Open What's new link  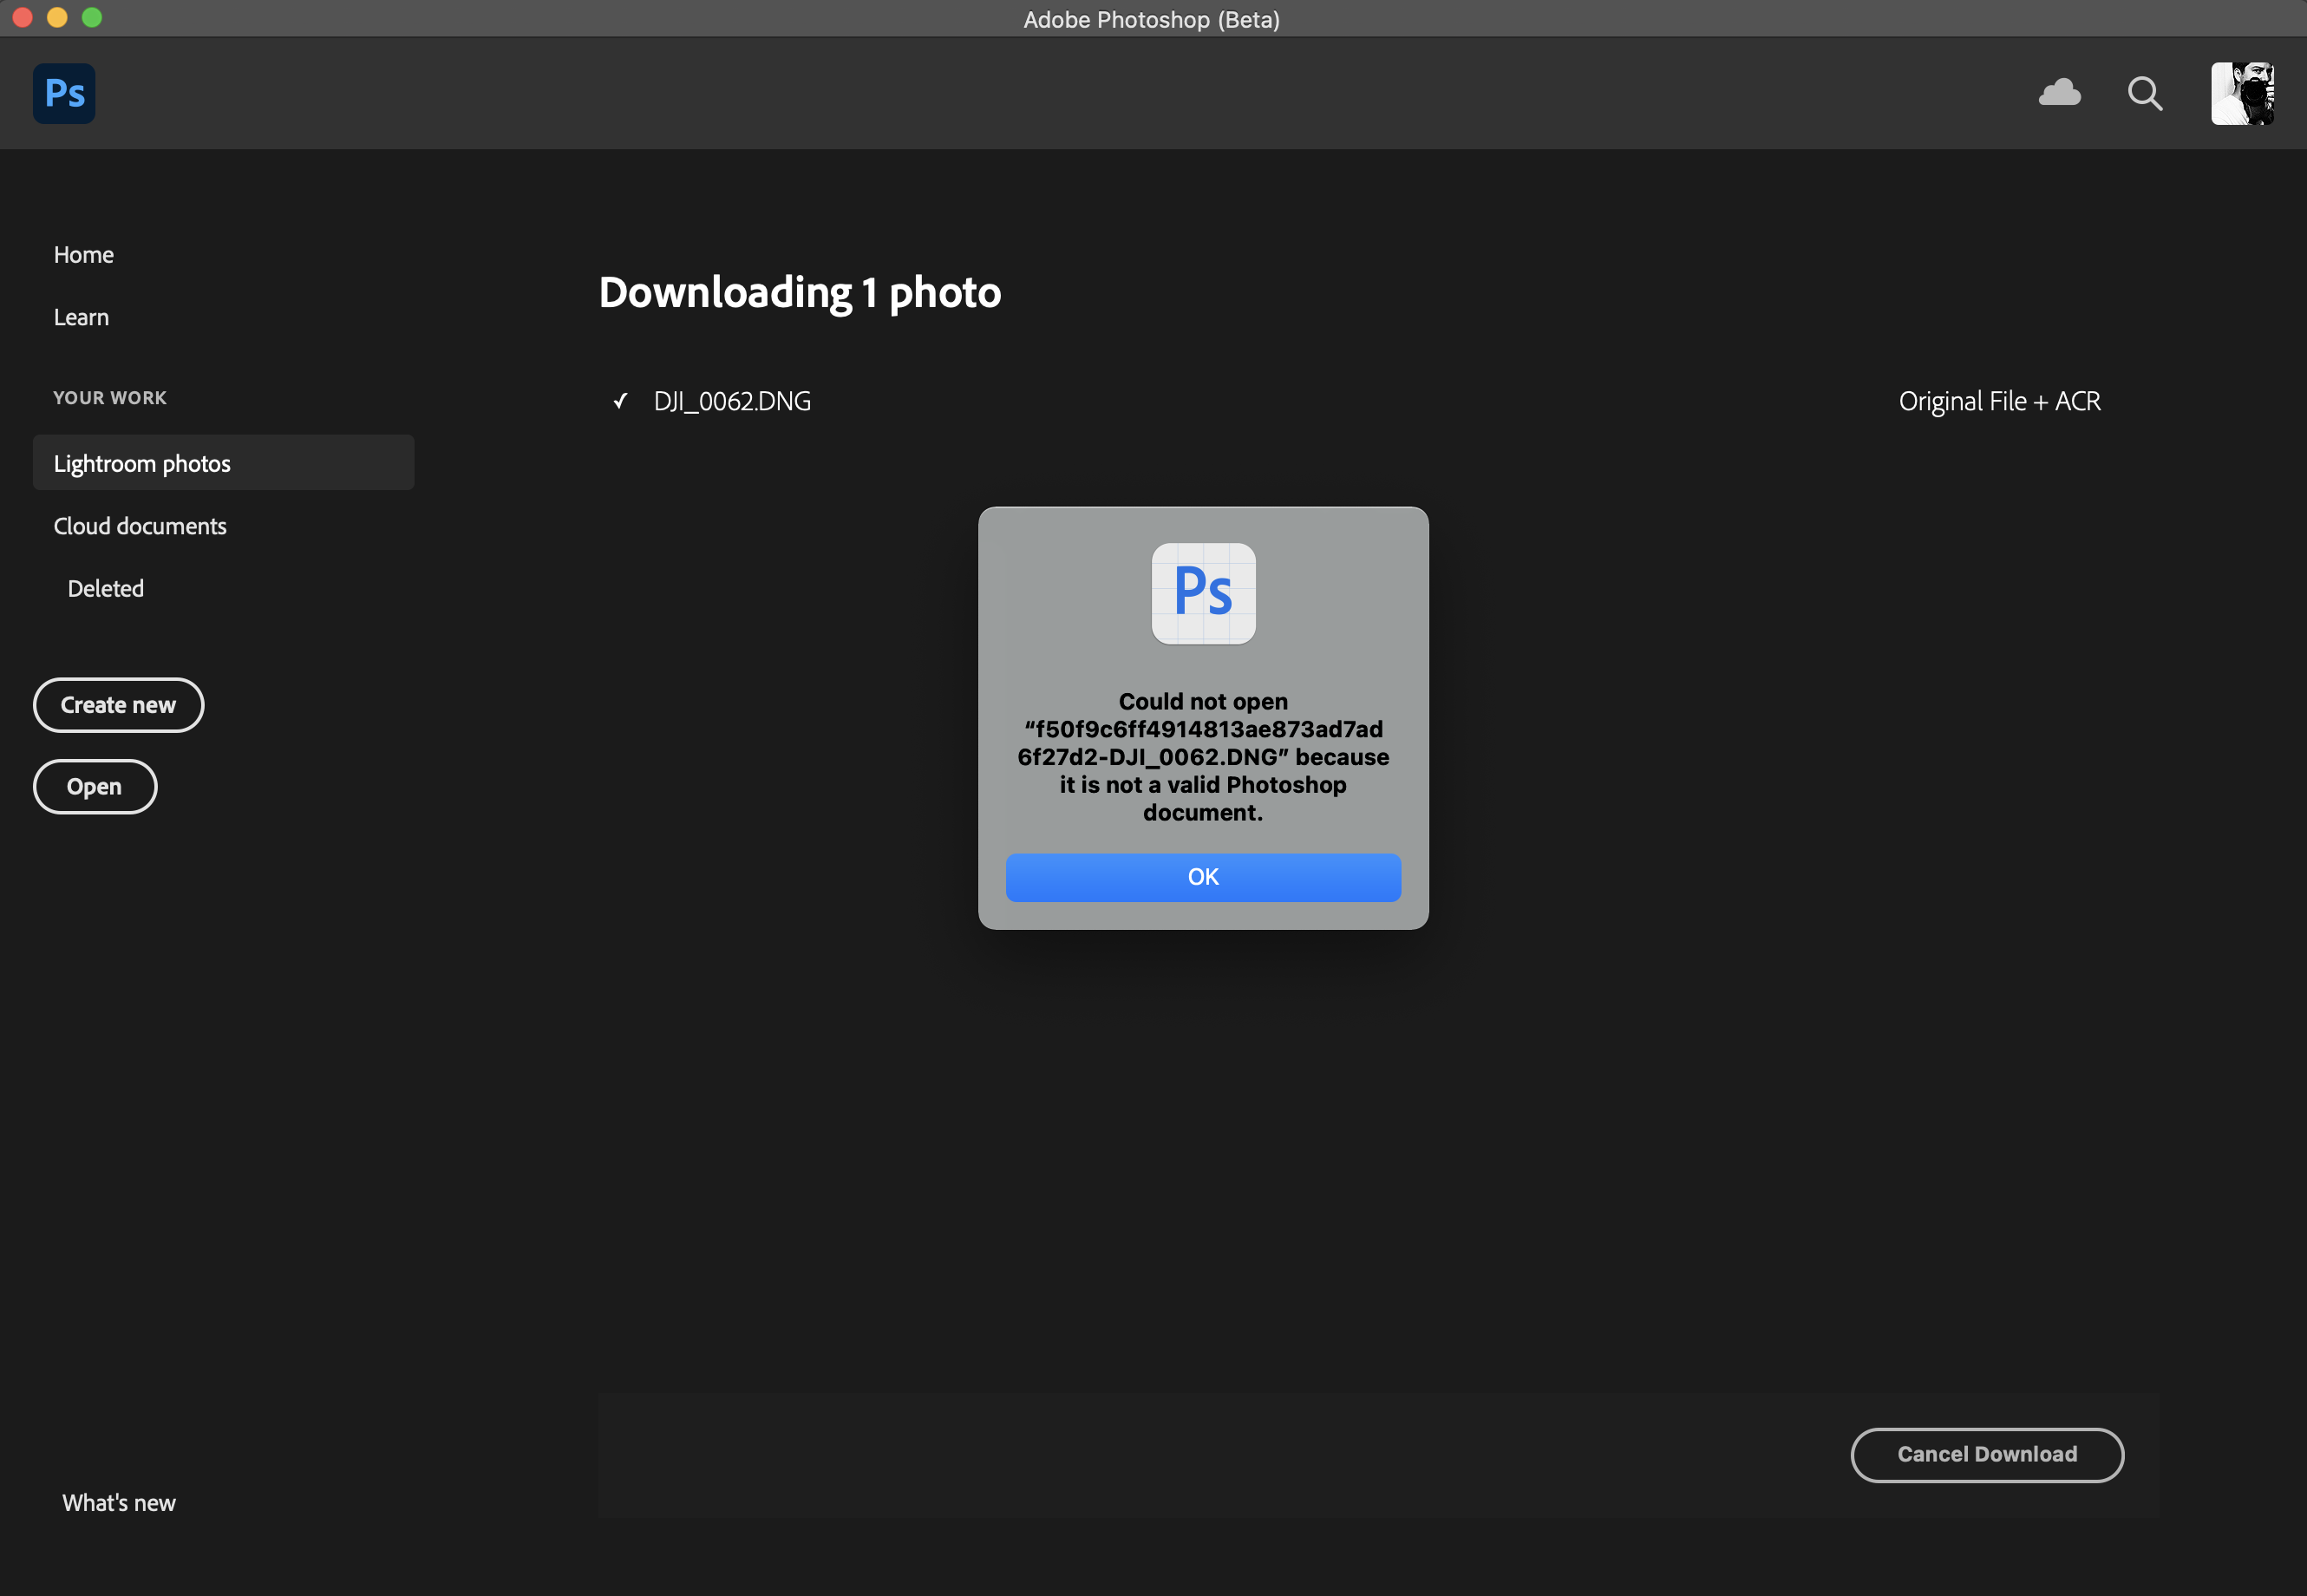119,1502
